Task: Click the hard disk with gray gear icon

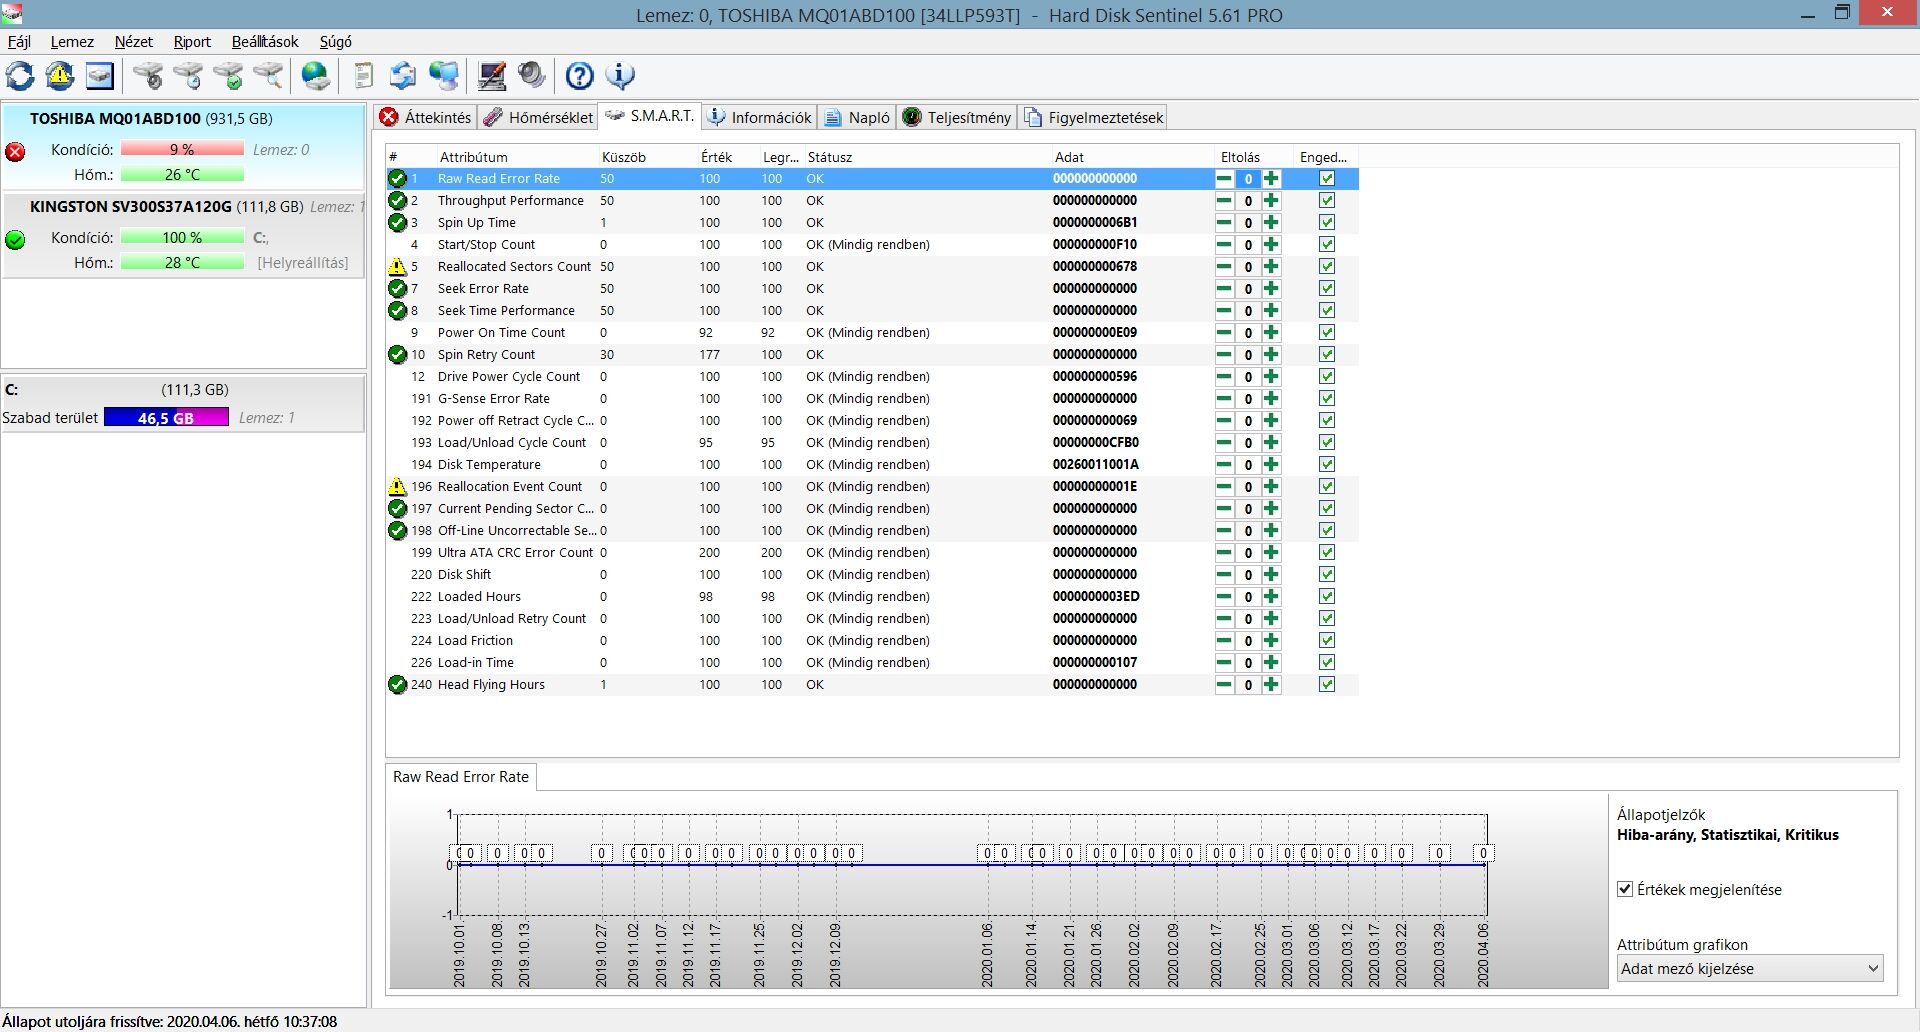Action: pyautogui.click(x=148, y=76)
